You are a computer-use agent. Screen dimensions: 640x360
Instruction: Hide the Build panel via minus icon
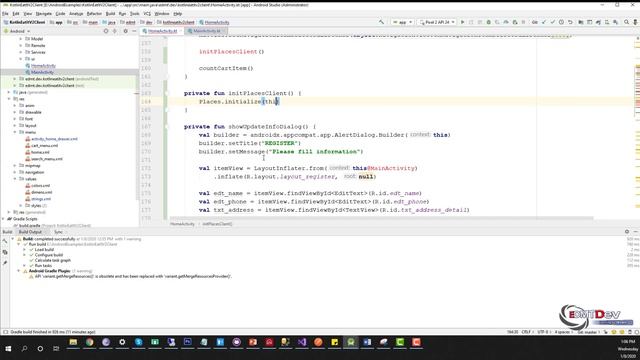(x=636, y=231)
